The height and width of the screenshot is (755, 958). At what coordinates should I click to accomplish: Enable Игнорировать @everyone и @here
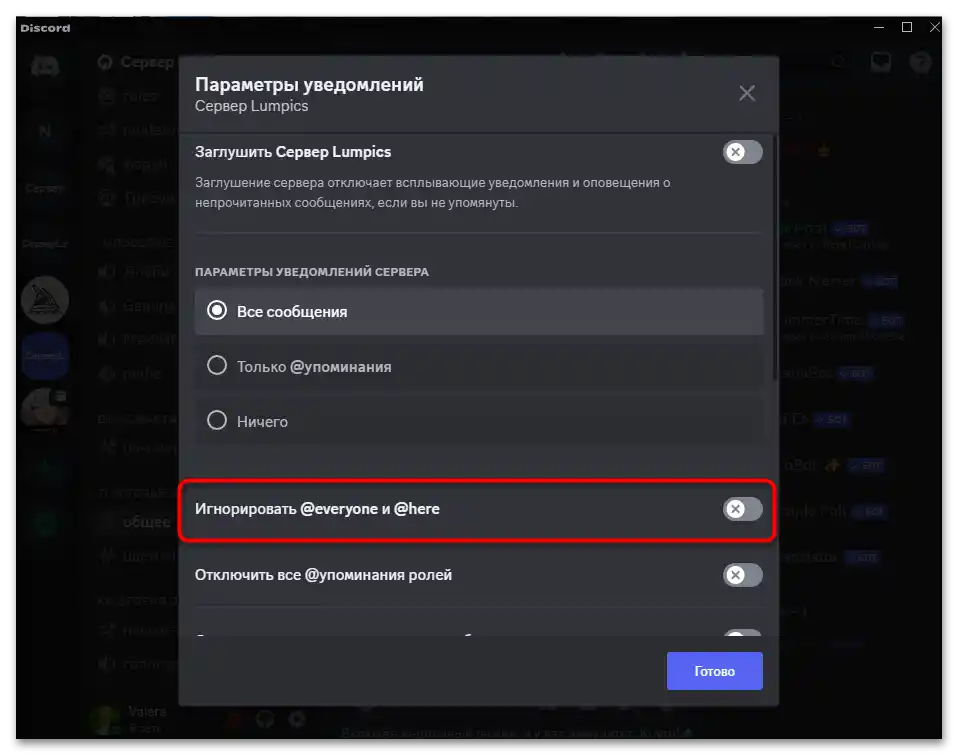741,510
